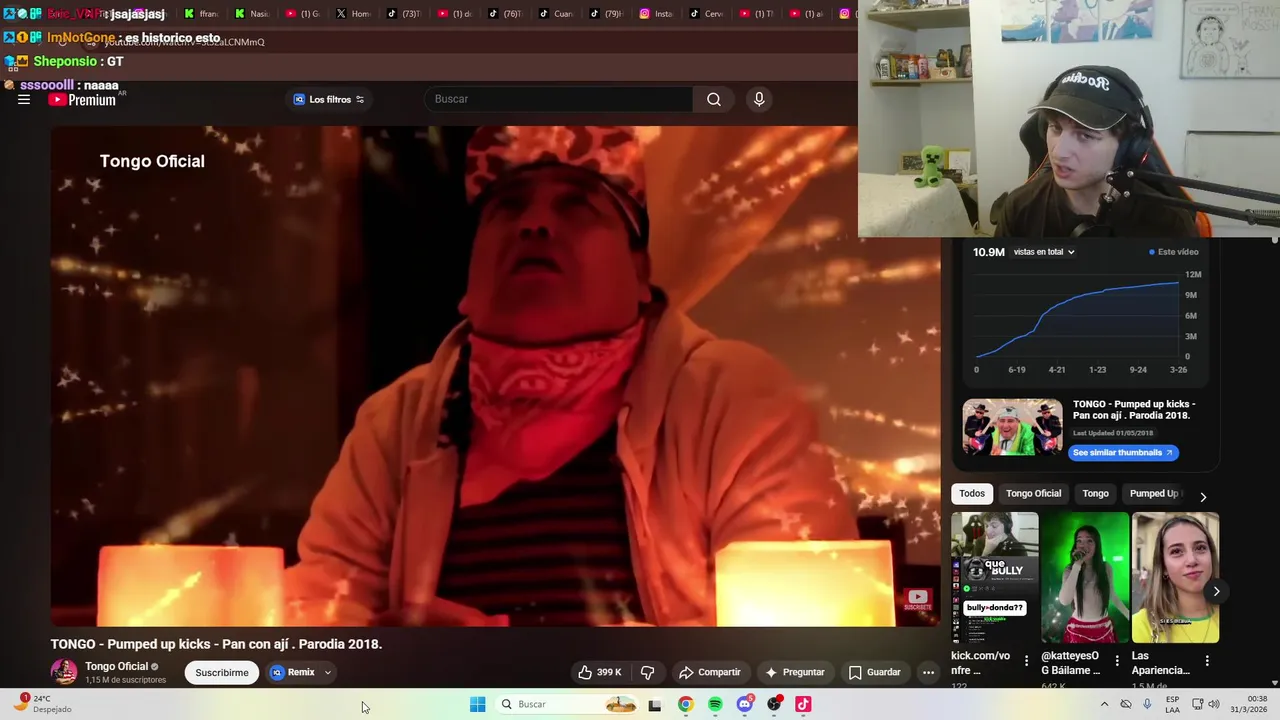Click the Tongo Oficial overlay text in video
The image size is (1280, 720).
(152, 161)
